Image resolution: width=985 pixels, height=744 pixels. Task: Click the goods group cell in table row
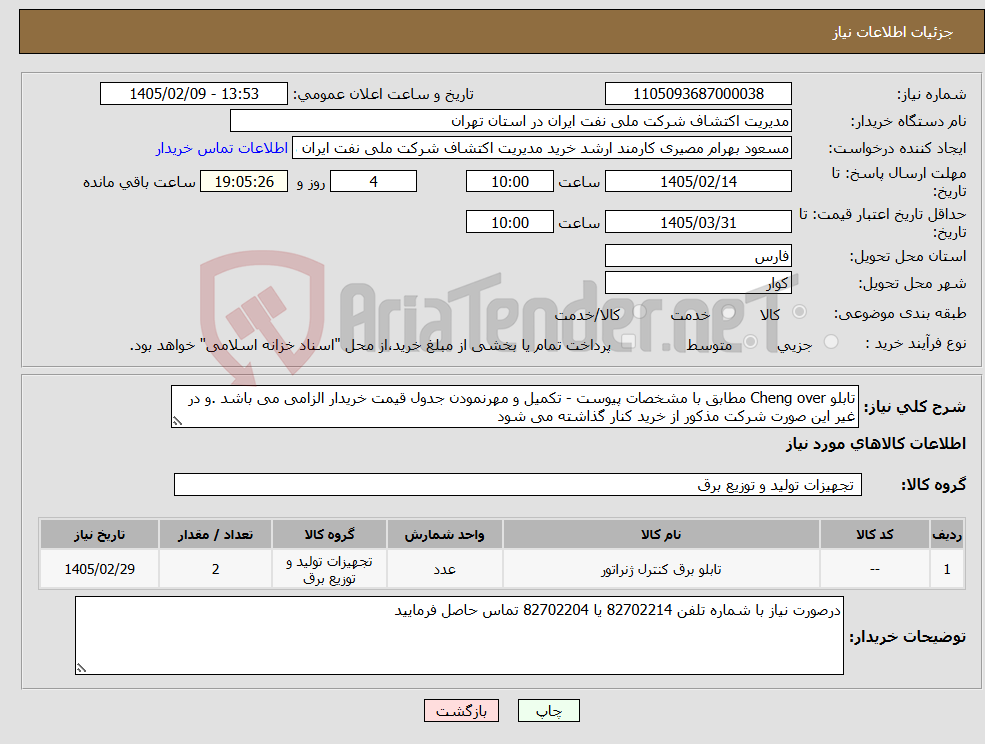tap(329, 569)
